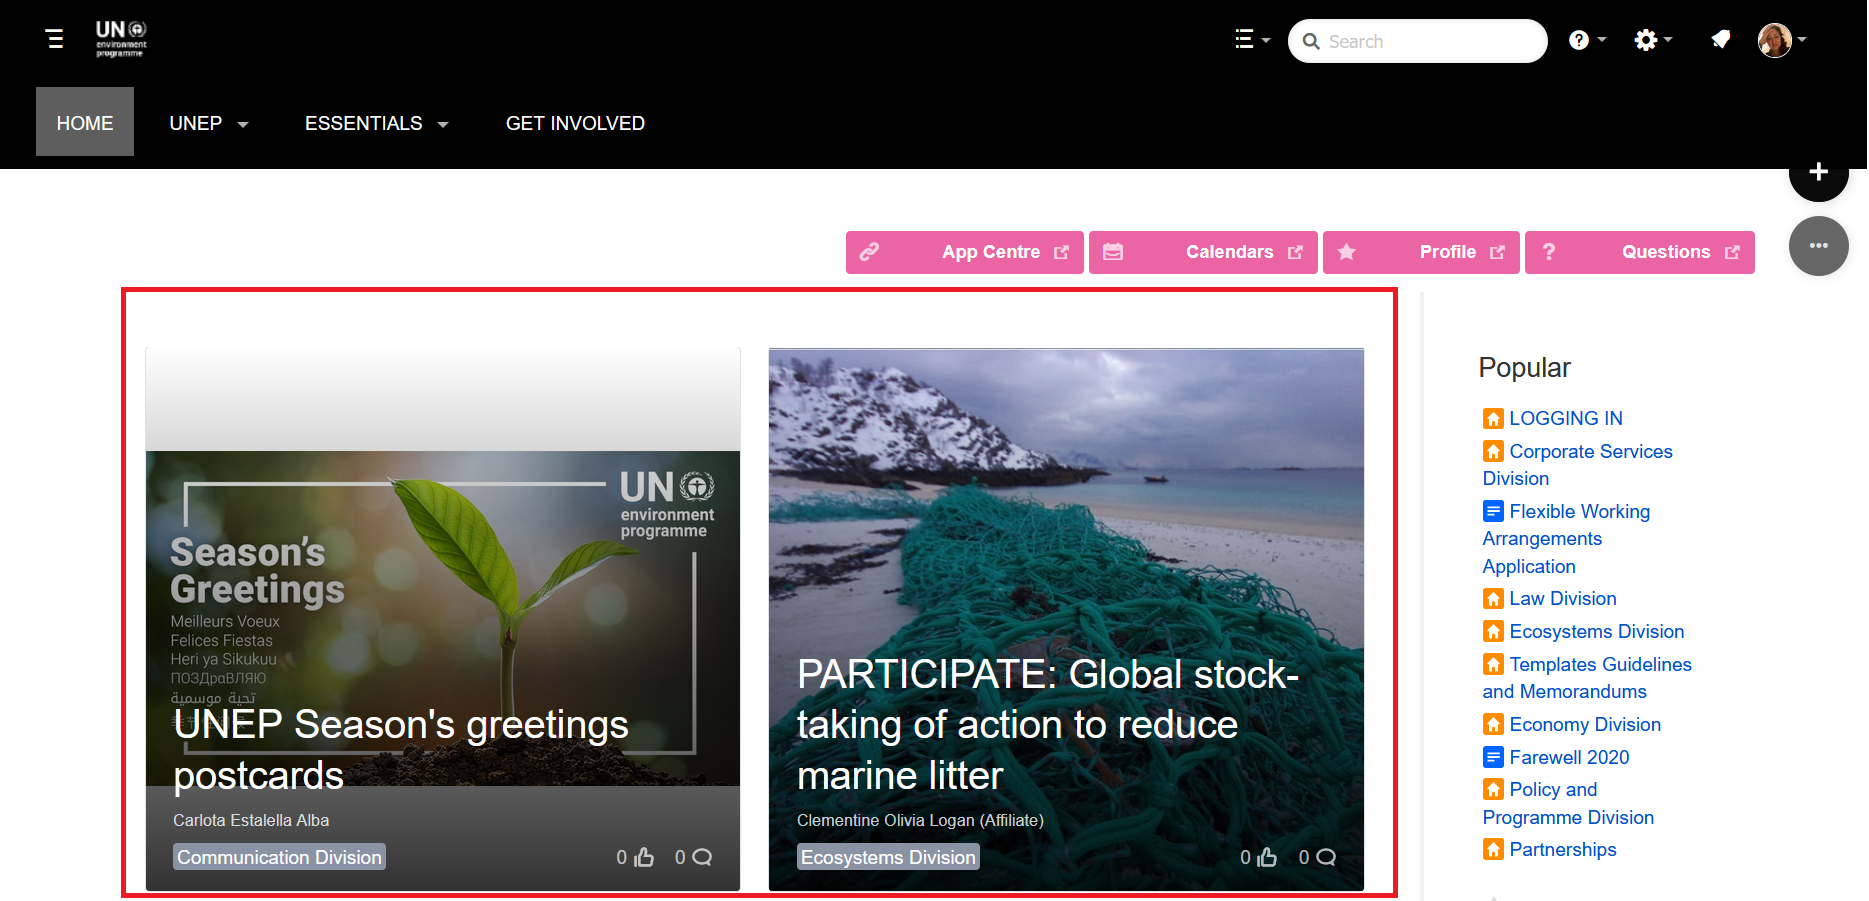Open the GET INVOLVED menu item

tap(575, 123)
